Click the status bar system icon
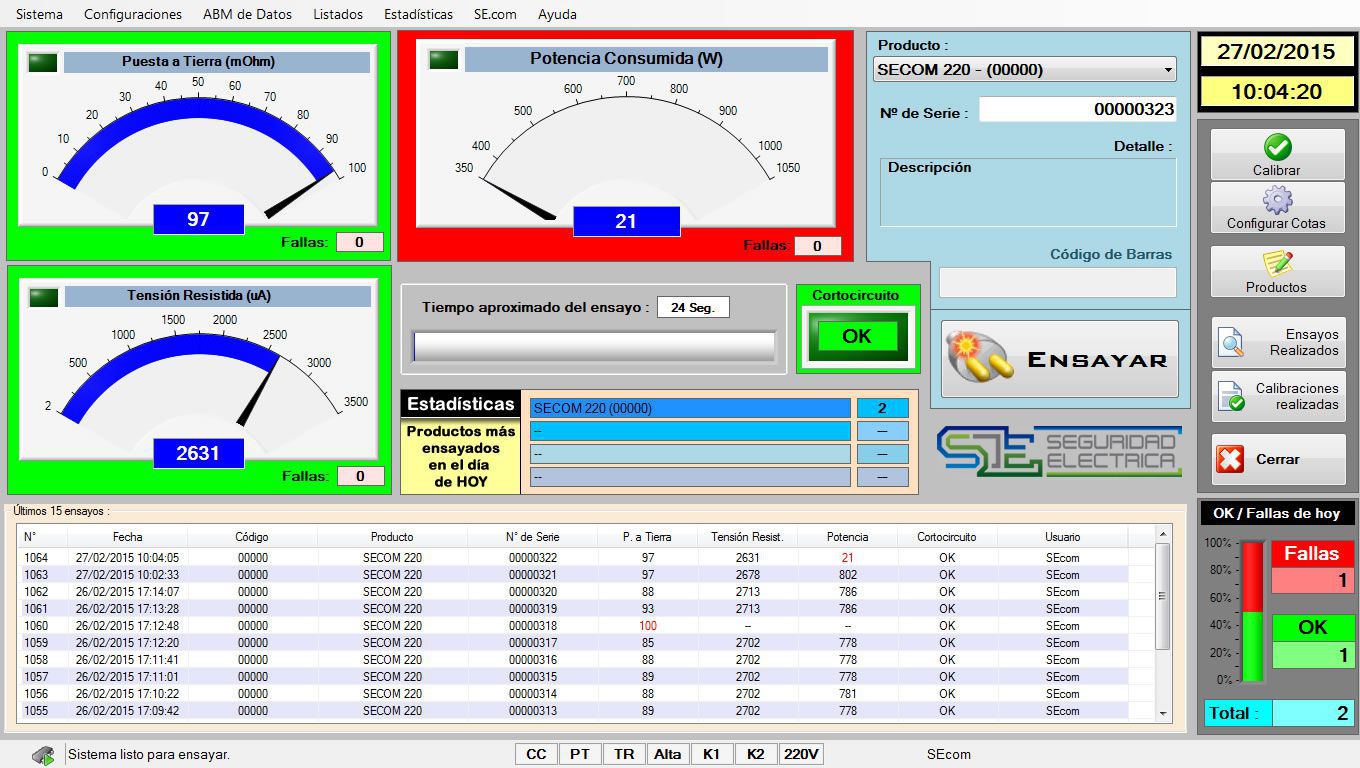The image size is (1360, 768). tap(43, 755)
